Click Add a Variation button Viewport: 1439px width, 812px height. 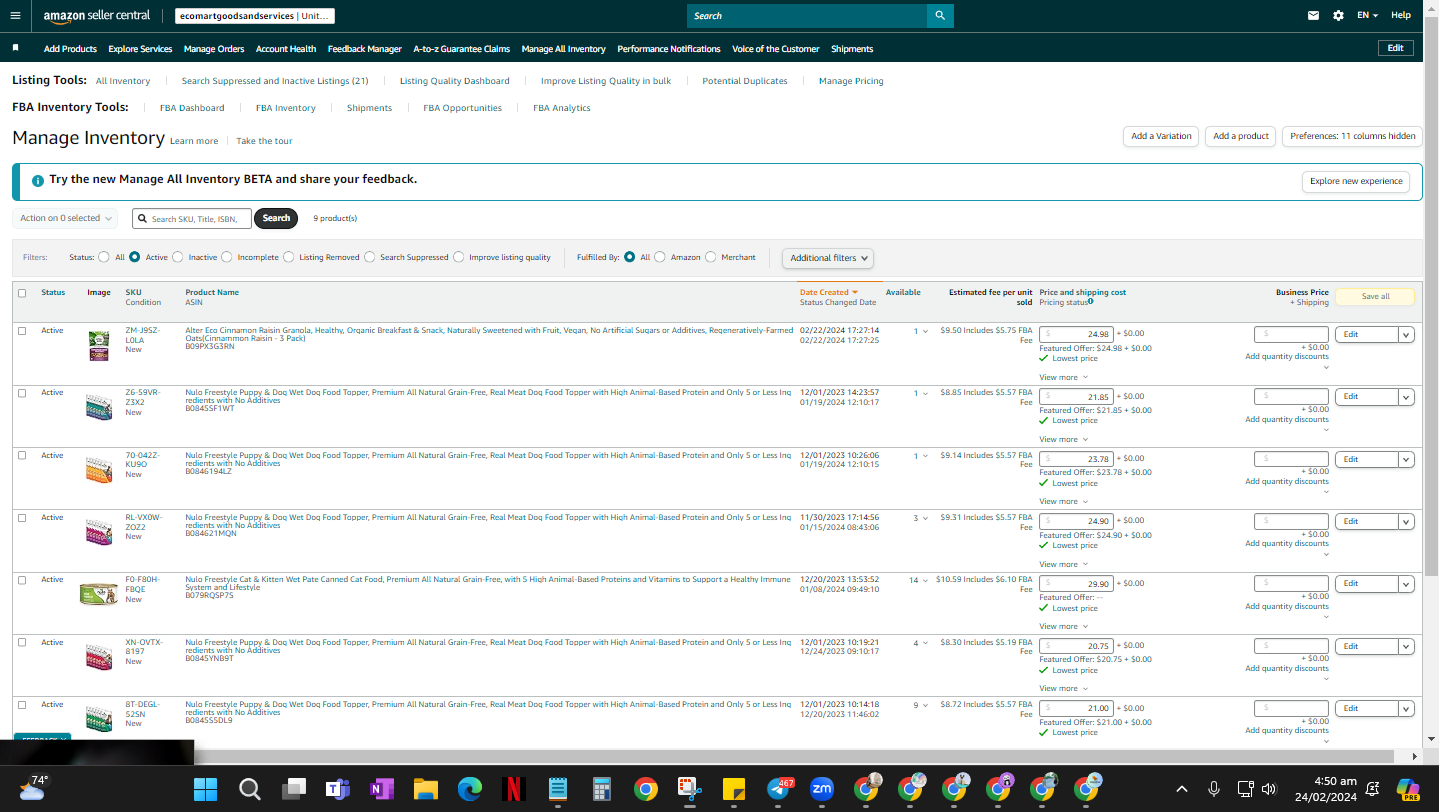tap(1161, 136)
